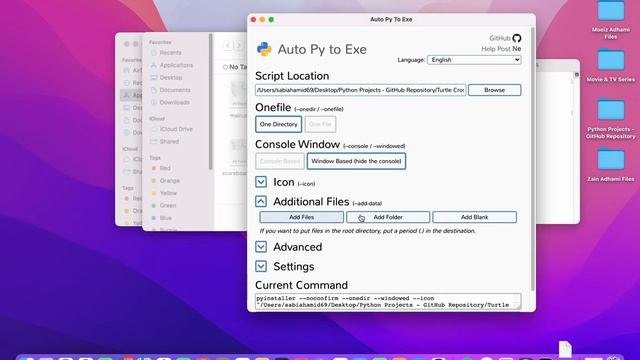Expand the Settings section

click(x=261, y=267)
